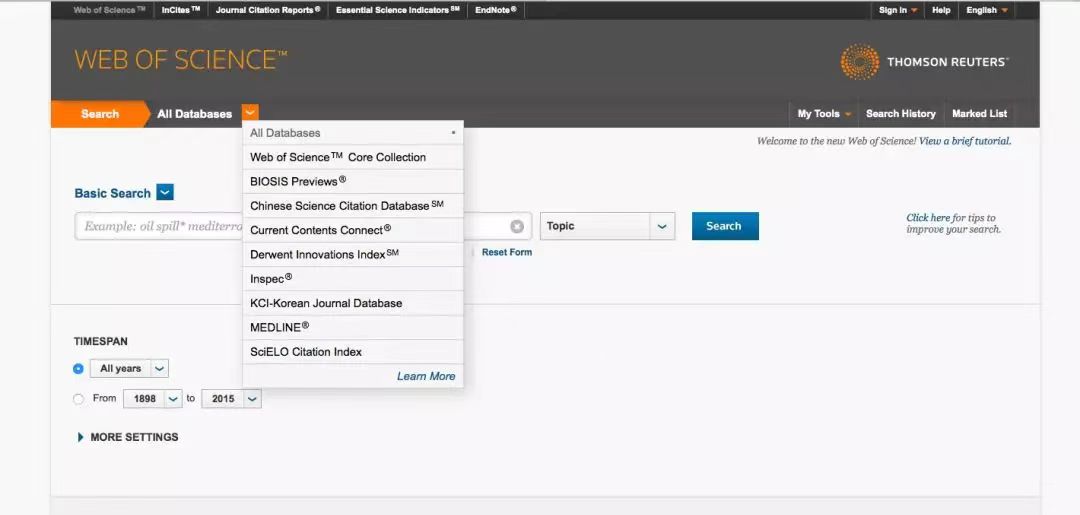Click the Basic Search label
Viewport: 1080px width, 515px height.
pyautogui.click(x=112, y=193)
